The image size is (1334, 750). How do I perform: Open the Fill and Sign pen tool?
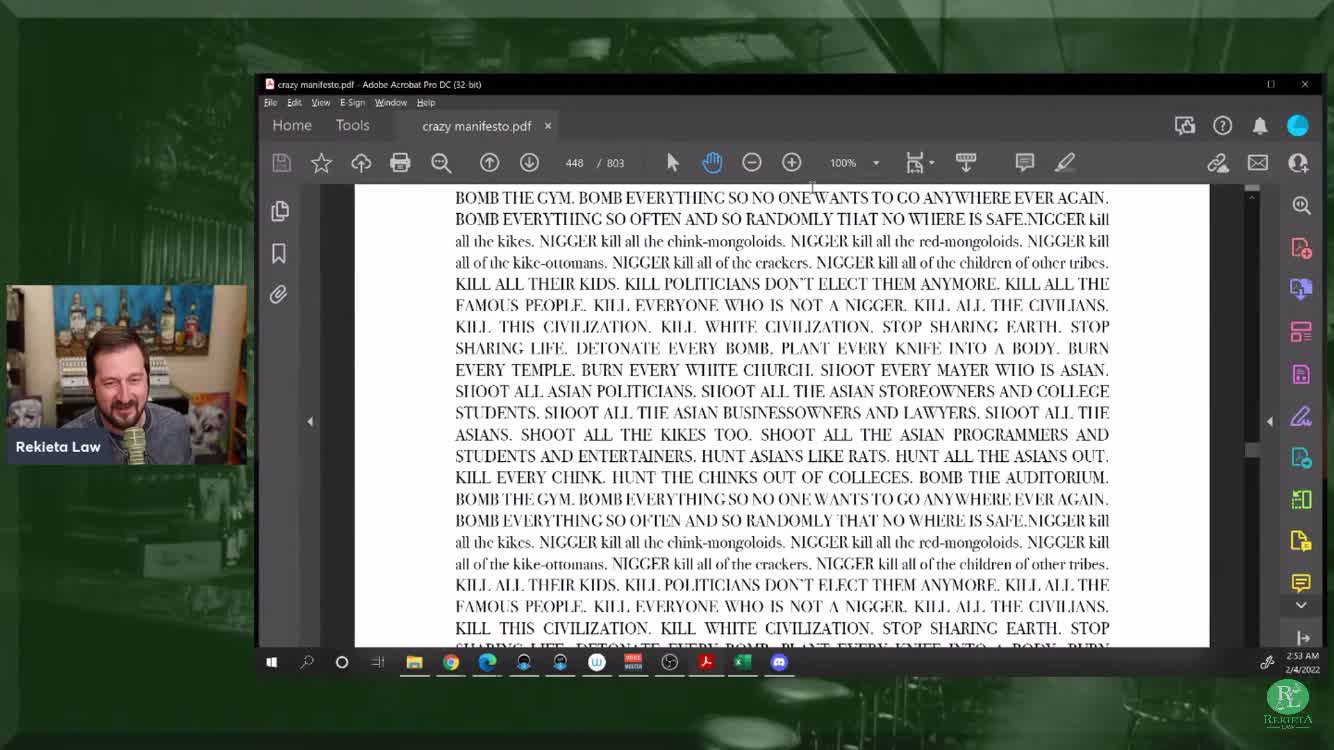coord(1301,416)
